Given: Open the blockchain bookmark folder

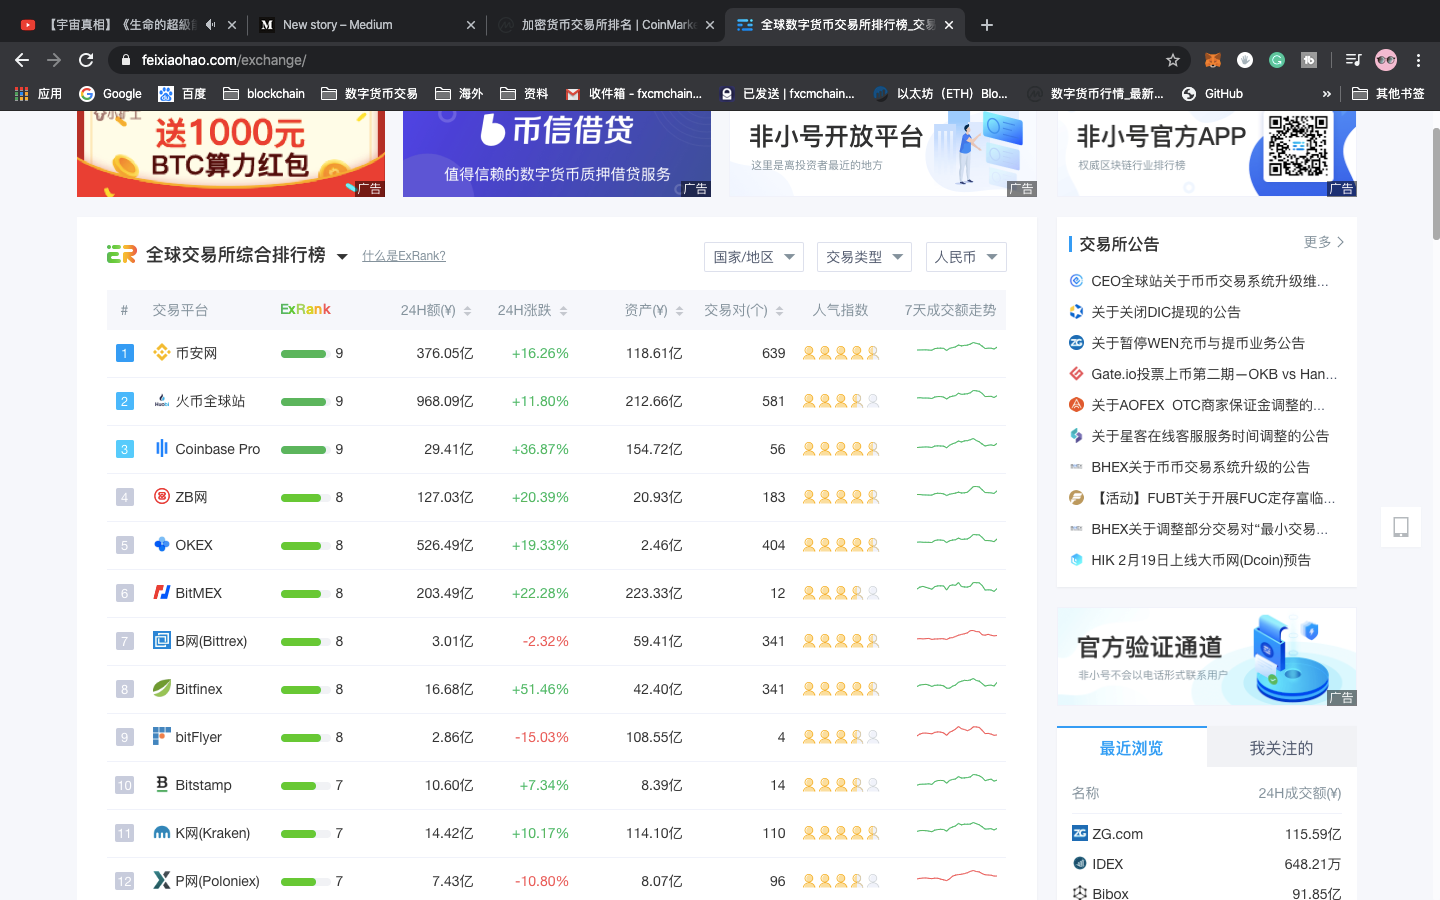Looking at the screenshot, I should point(264,94).
